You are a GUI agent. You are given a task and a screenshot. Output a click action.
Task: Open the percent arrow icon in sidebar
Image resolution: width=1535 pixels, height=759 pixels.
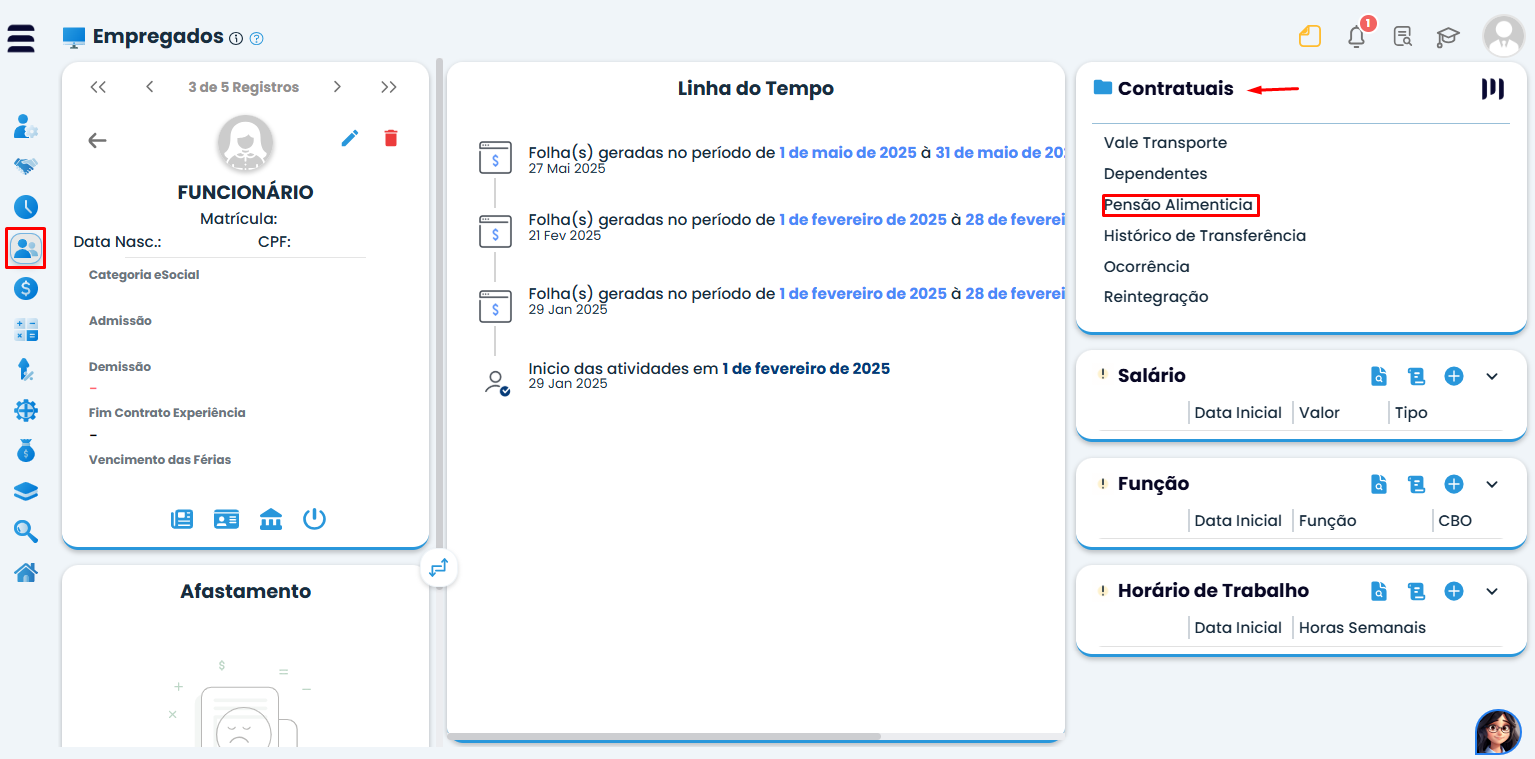[x=26, y=369]
